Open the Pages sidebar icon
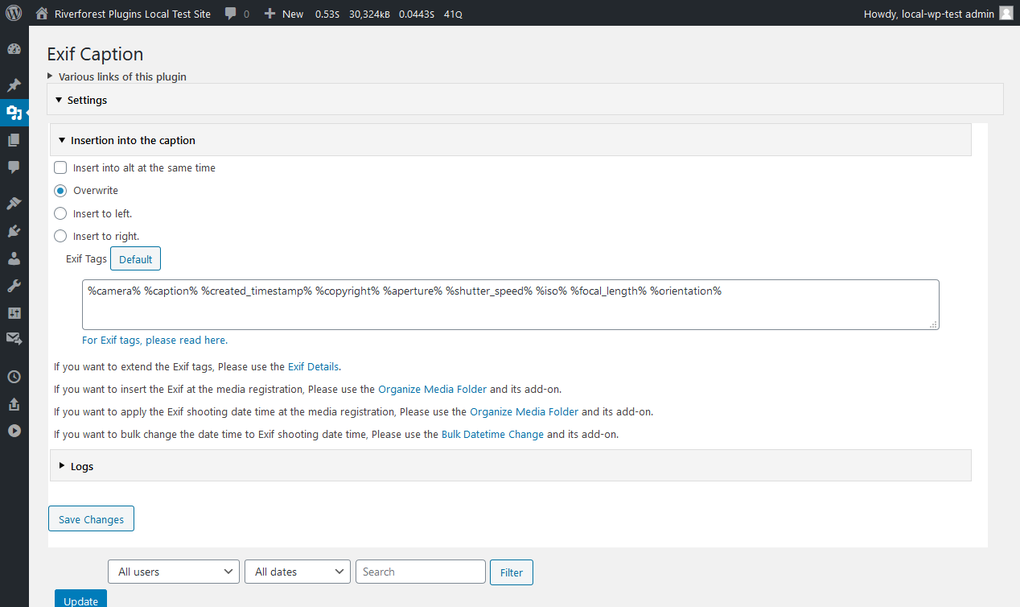 (14, 139)
